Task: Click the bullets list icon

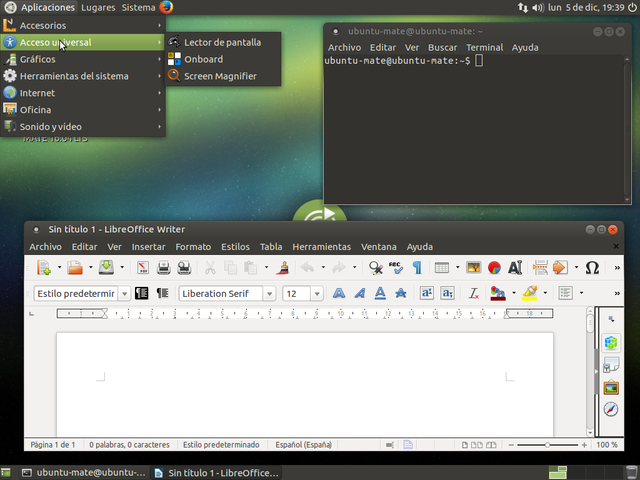Action: click(565, 293)
